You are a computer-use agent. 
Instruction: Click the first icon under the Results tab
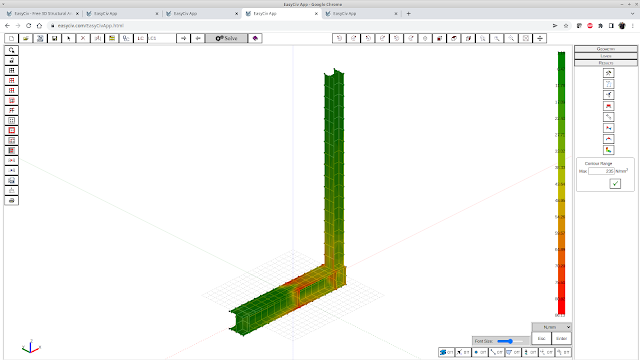(x=609, y=73)
